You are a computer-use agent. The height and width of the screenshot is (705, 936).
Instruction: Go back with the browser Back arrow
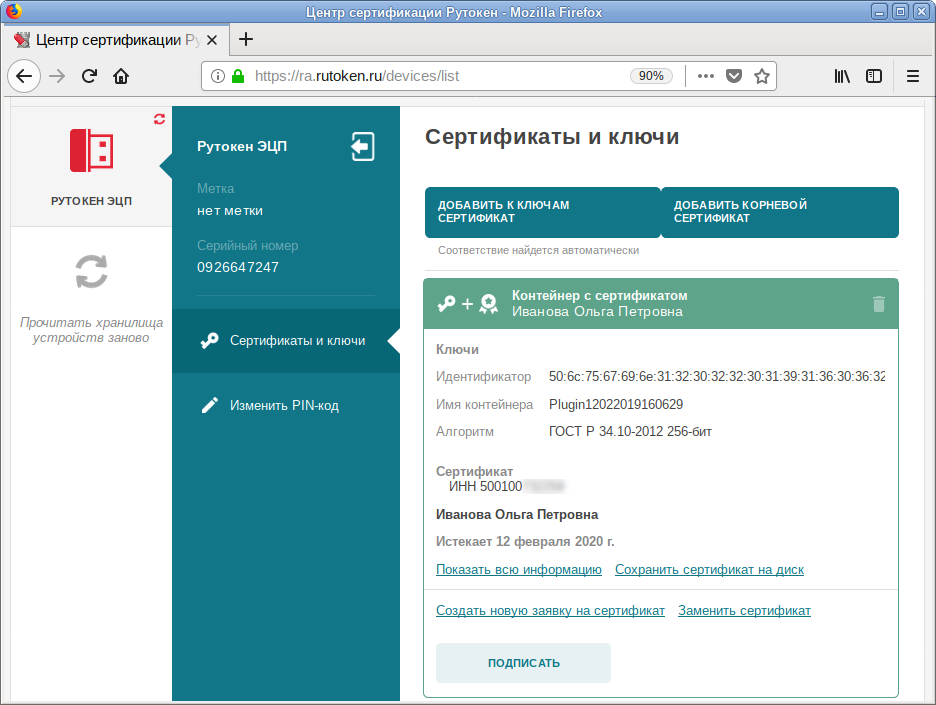coord(24,76)
